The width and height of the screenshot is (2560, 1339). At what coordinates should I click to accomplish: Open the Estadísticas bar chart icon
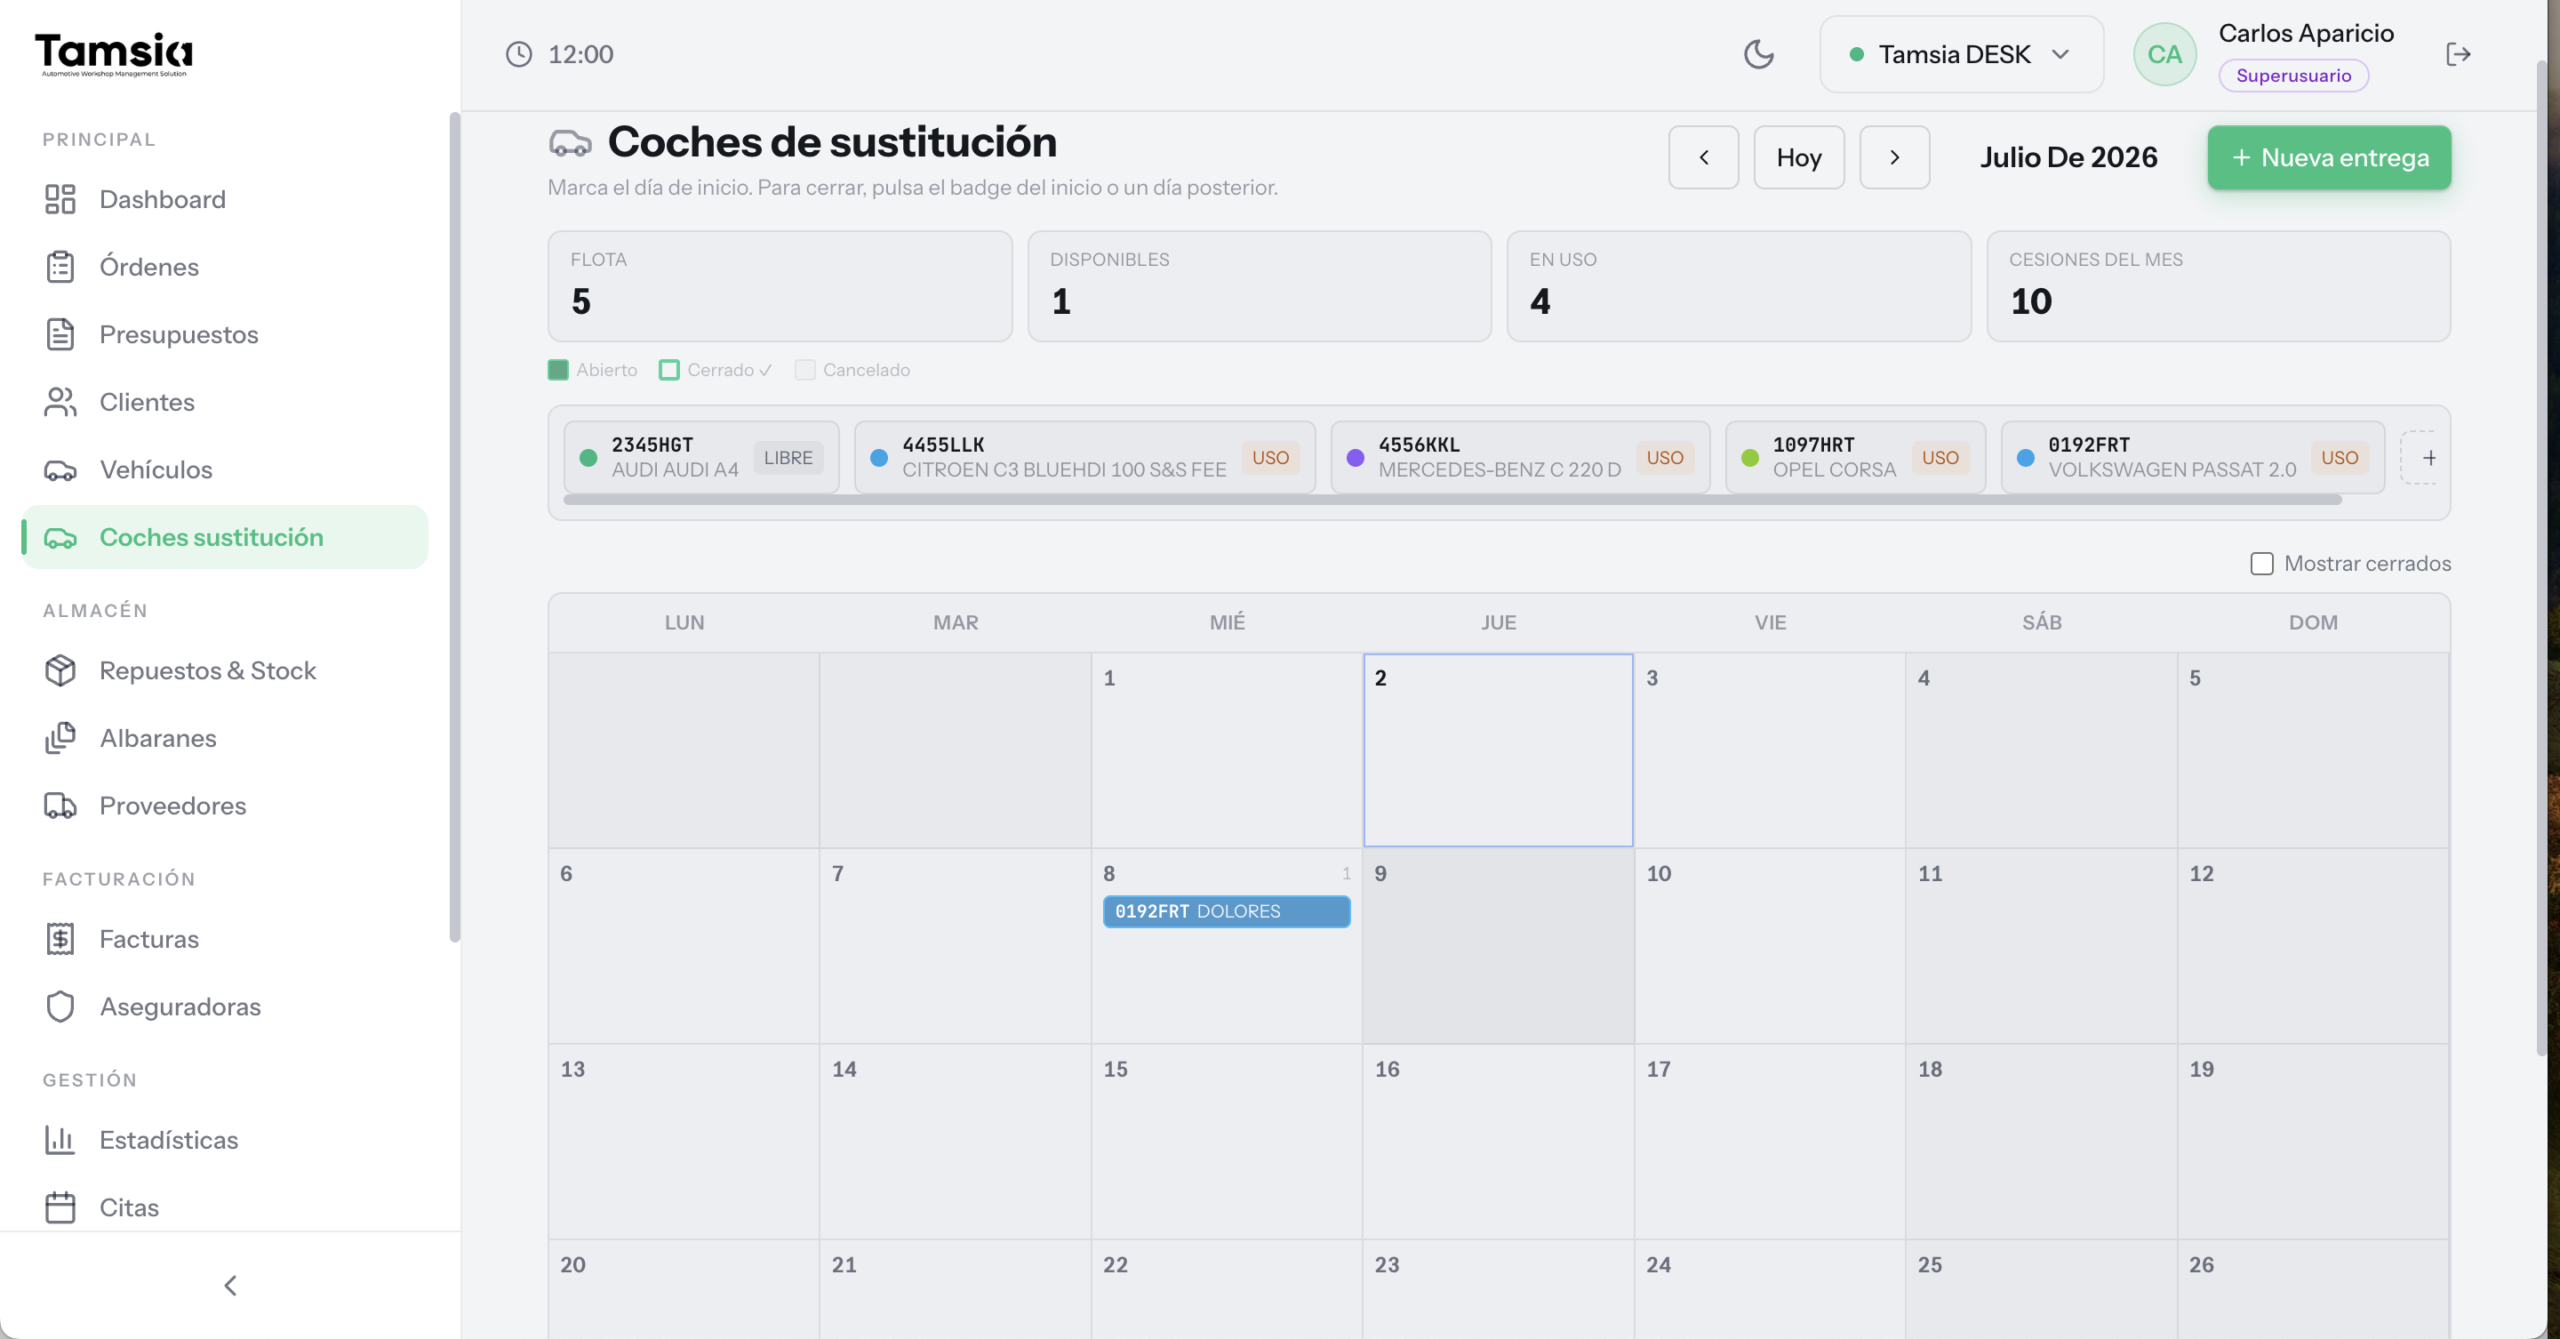click(x=60, y=1140)
